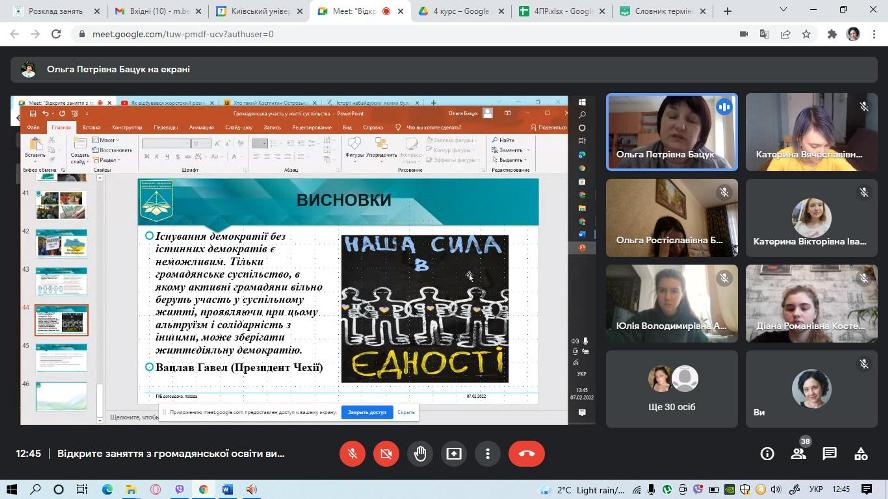Close the 'Київський універ' tab
This screenshot has height=499, width=888.
pyautogui.click(x=299, y=11)
